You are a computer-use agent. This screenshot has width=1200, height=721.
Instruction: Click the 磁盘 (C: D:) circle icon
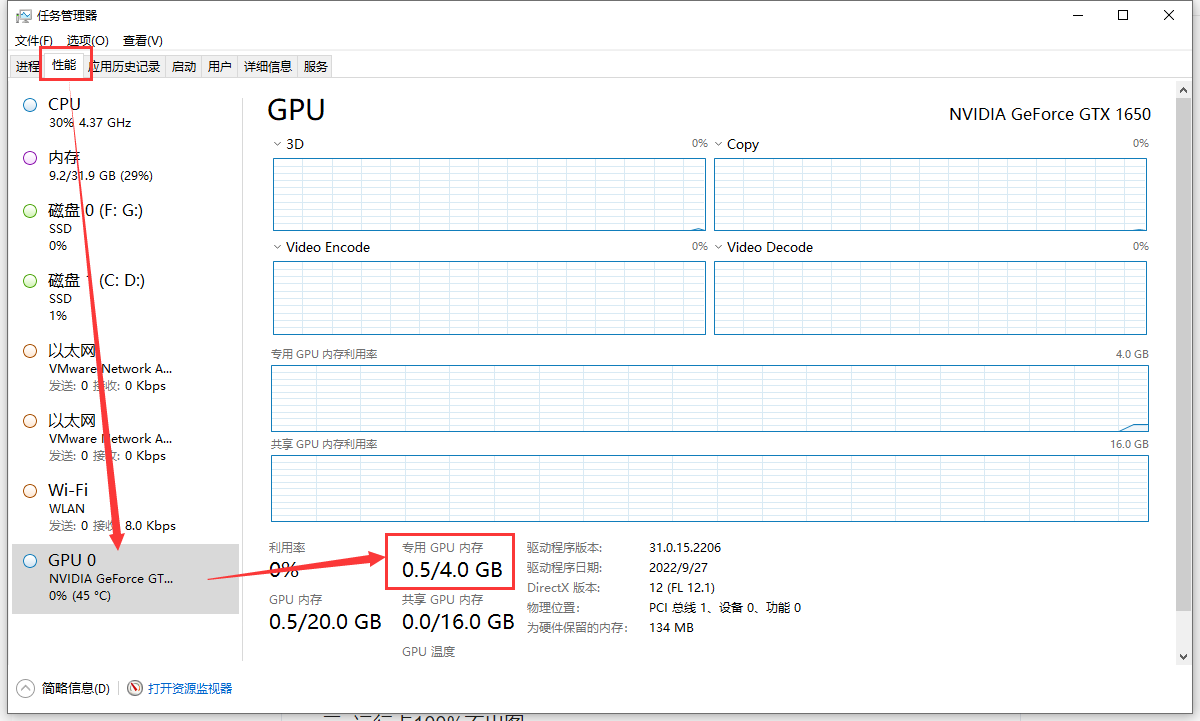(x=29, y=281)
